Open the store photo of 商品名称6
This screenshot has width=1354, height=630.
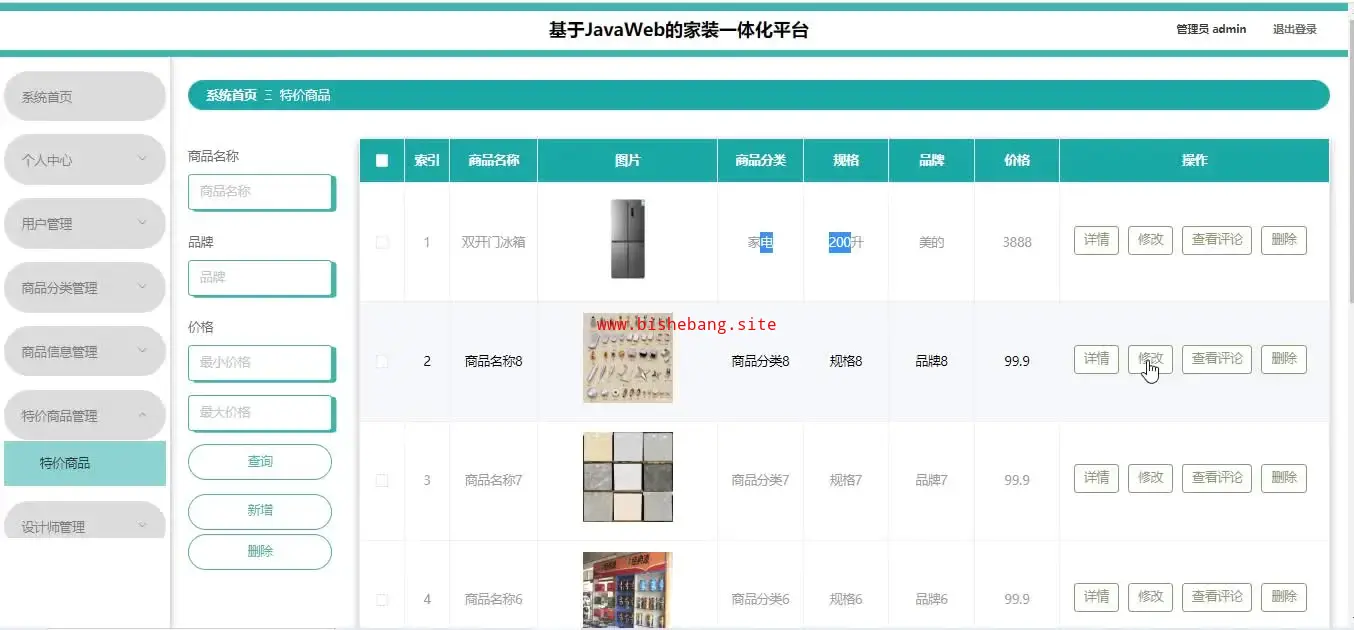(x=628, y=590)
